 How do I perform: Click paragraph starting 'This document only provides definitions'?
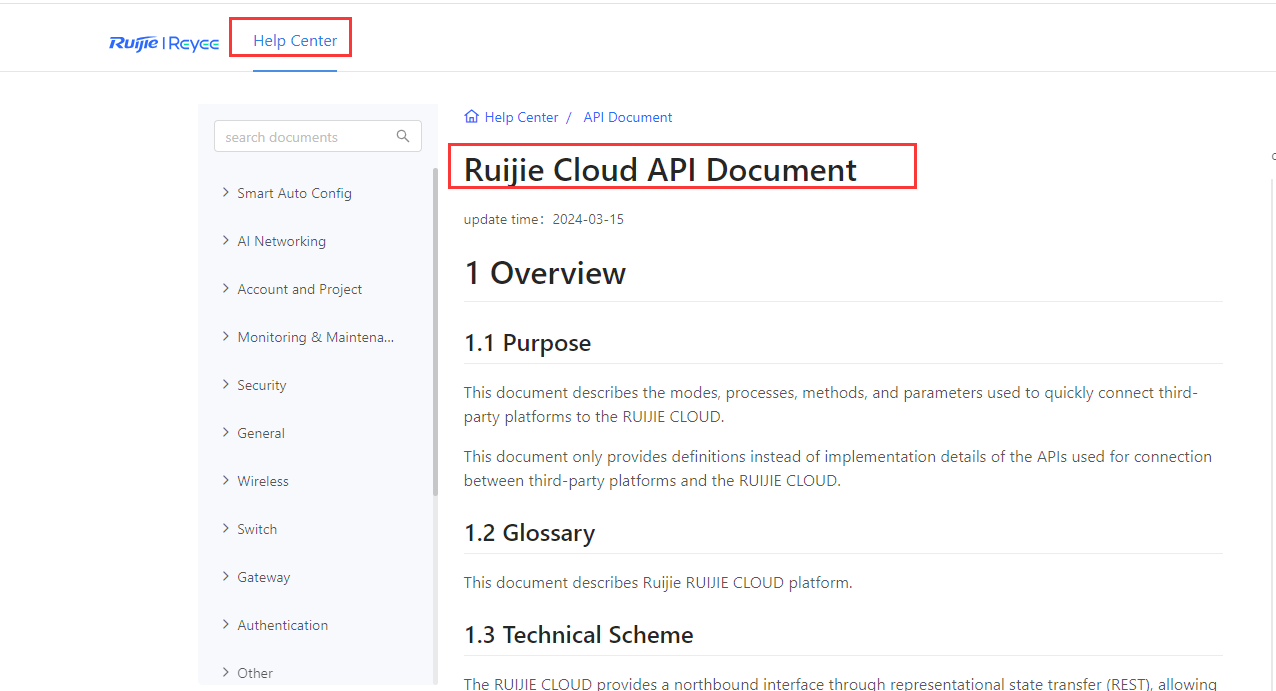(838, 468)
